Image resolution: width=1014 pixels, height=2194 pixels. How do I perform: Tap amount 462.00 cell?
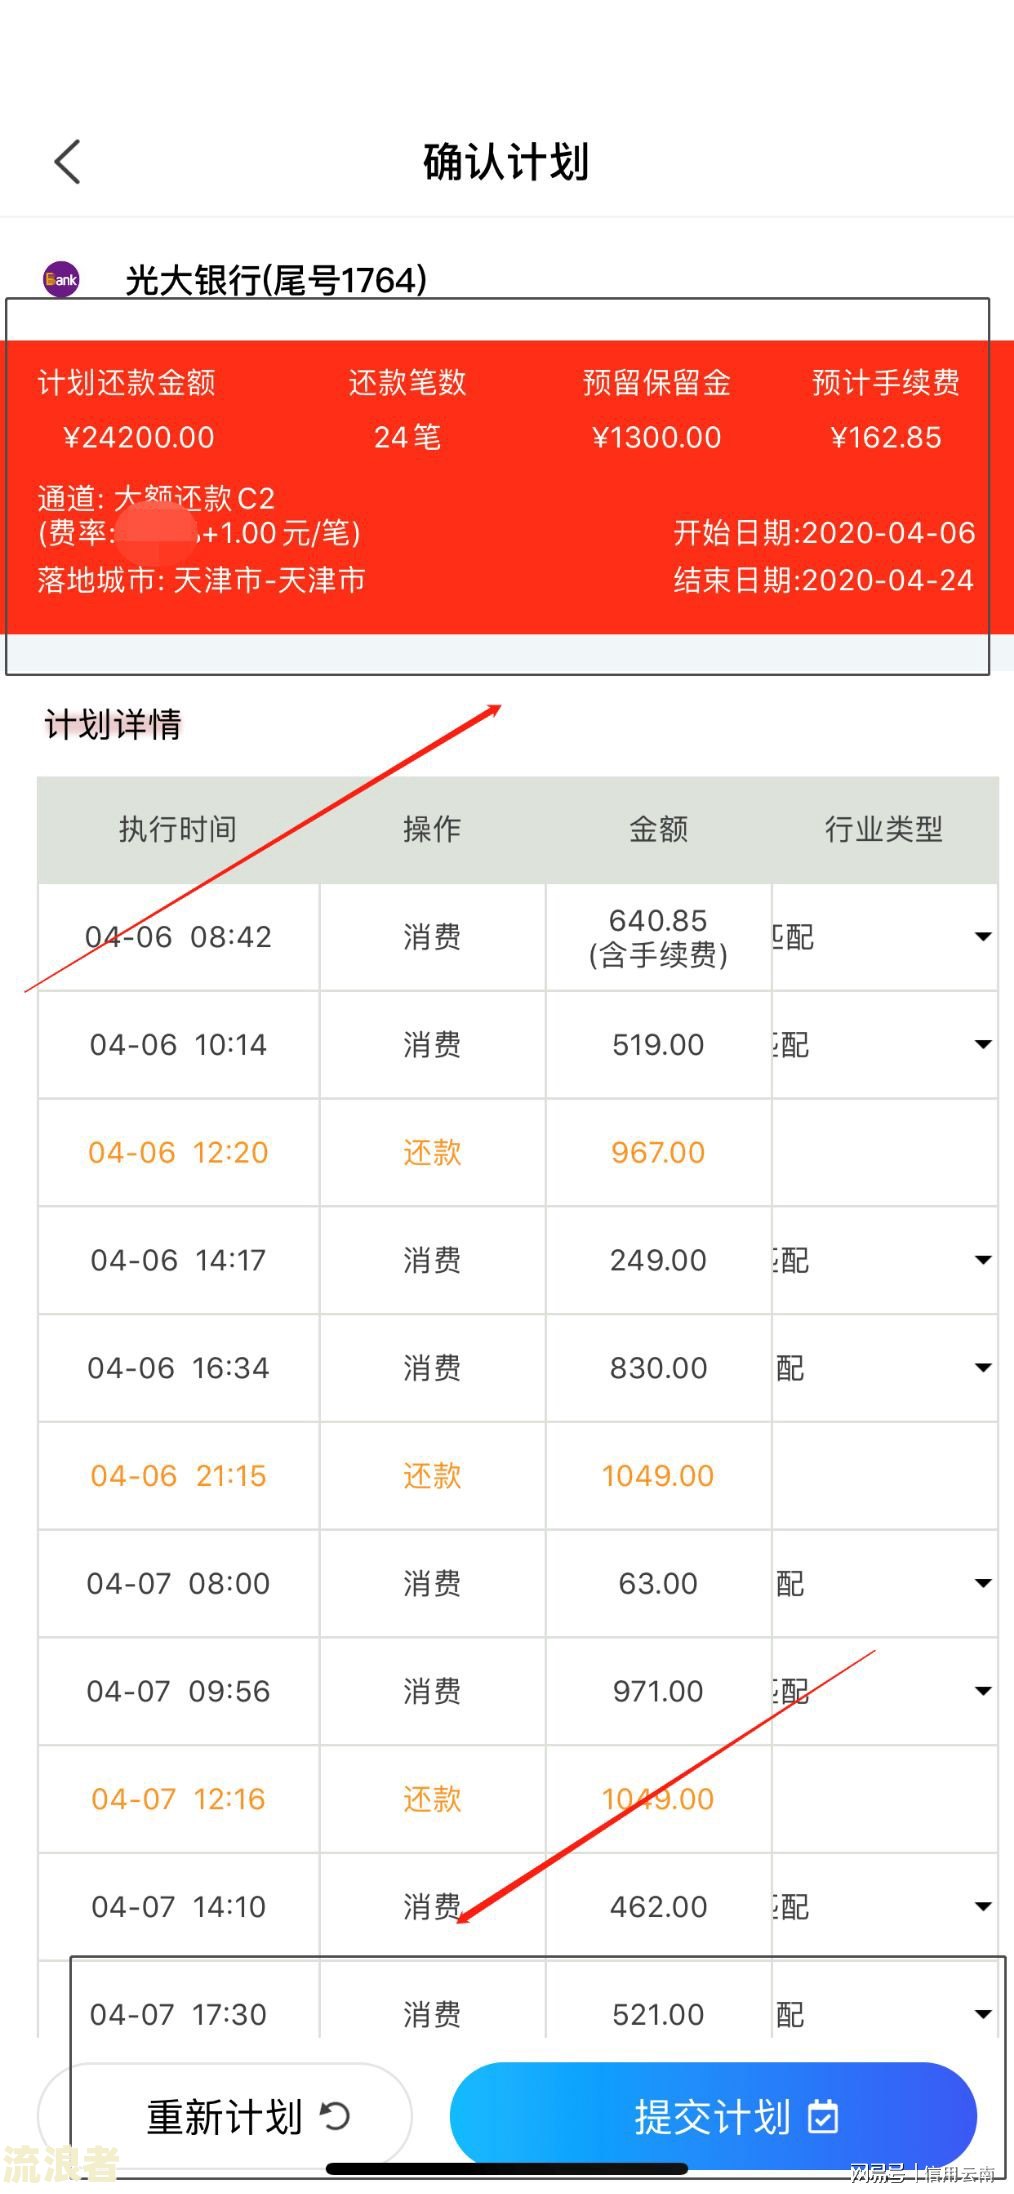[x=658, y=1906]
